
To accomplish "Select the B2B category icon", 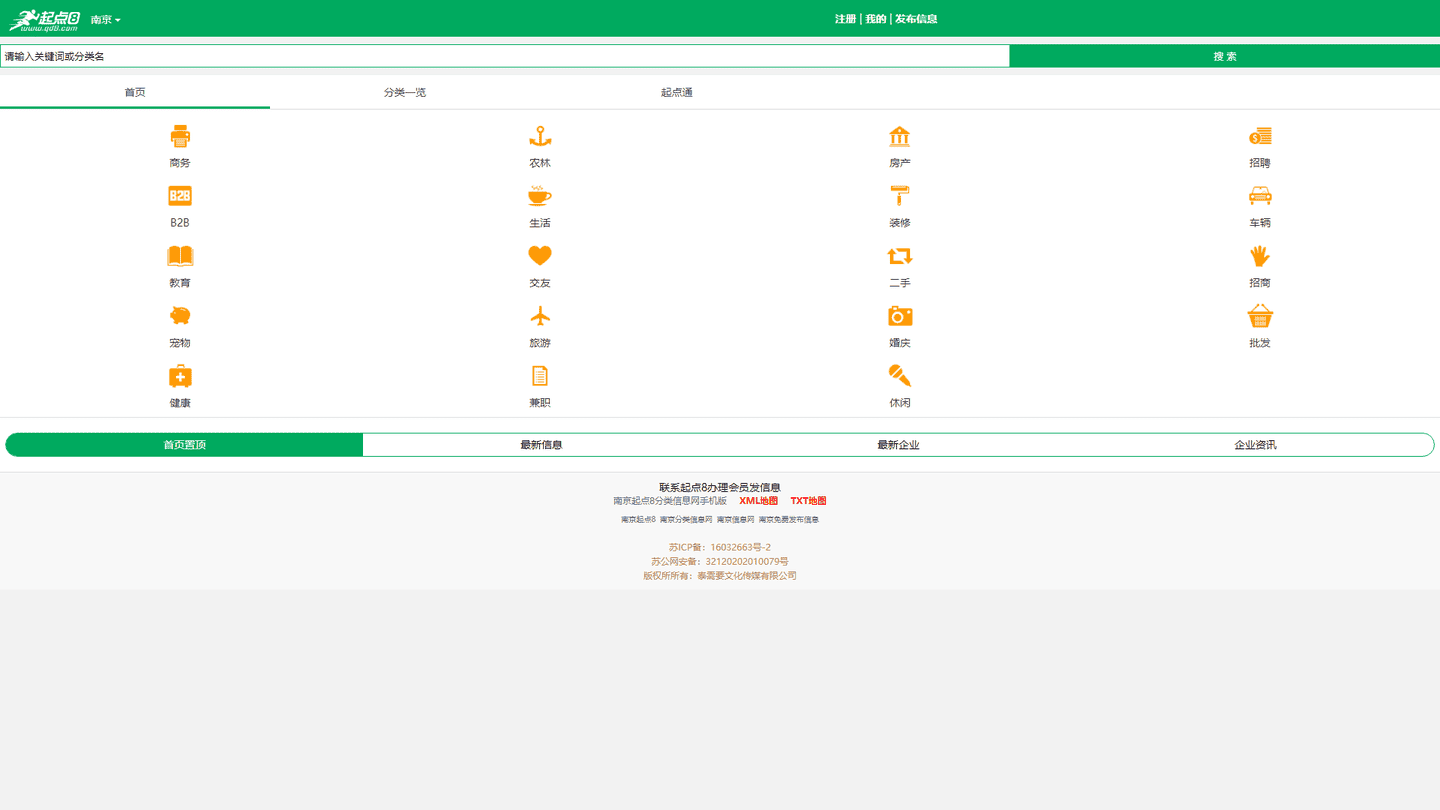I will click(180, 196).
